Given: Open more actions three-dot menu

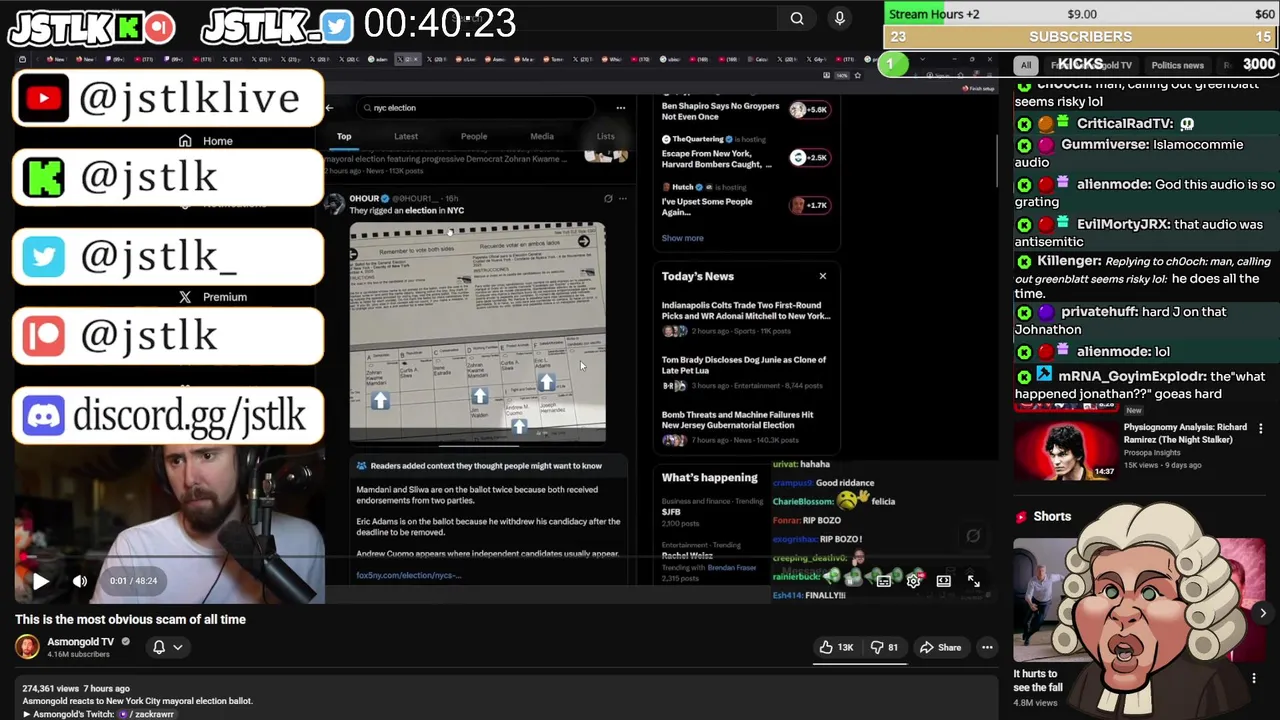Looking at the screenshot, I should tap(987, 647).
